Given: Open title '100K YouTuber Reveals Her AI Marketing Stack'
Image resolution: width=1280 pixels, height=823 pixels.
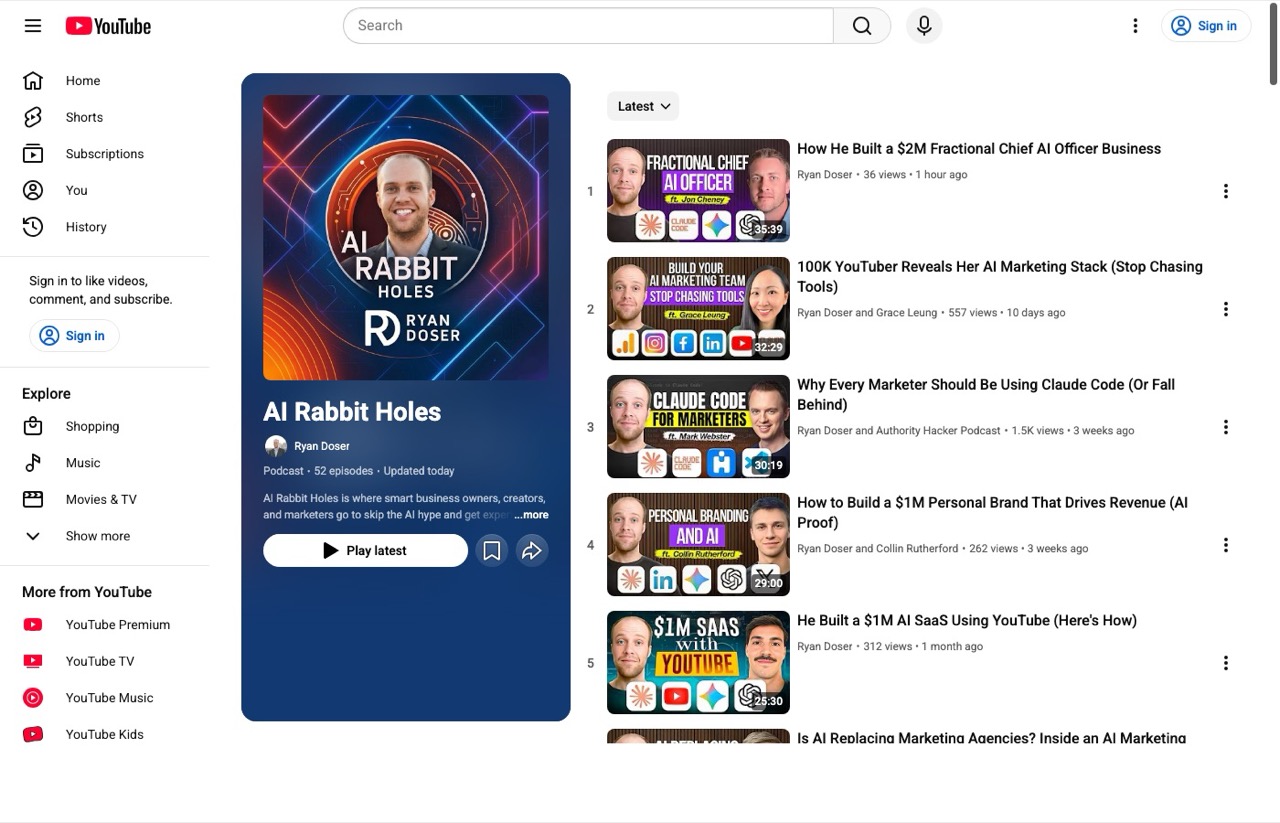Looking at the screenshot, I should [x=1000, y=276].
